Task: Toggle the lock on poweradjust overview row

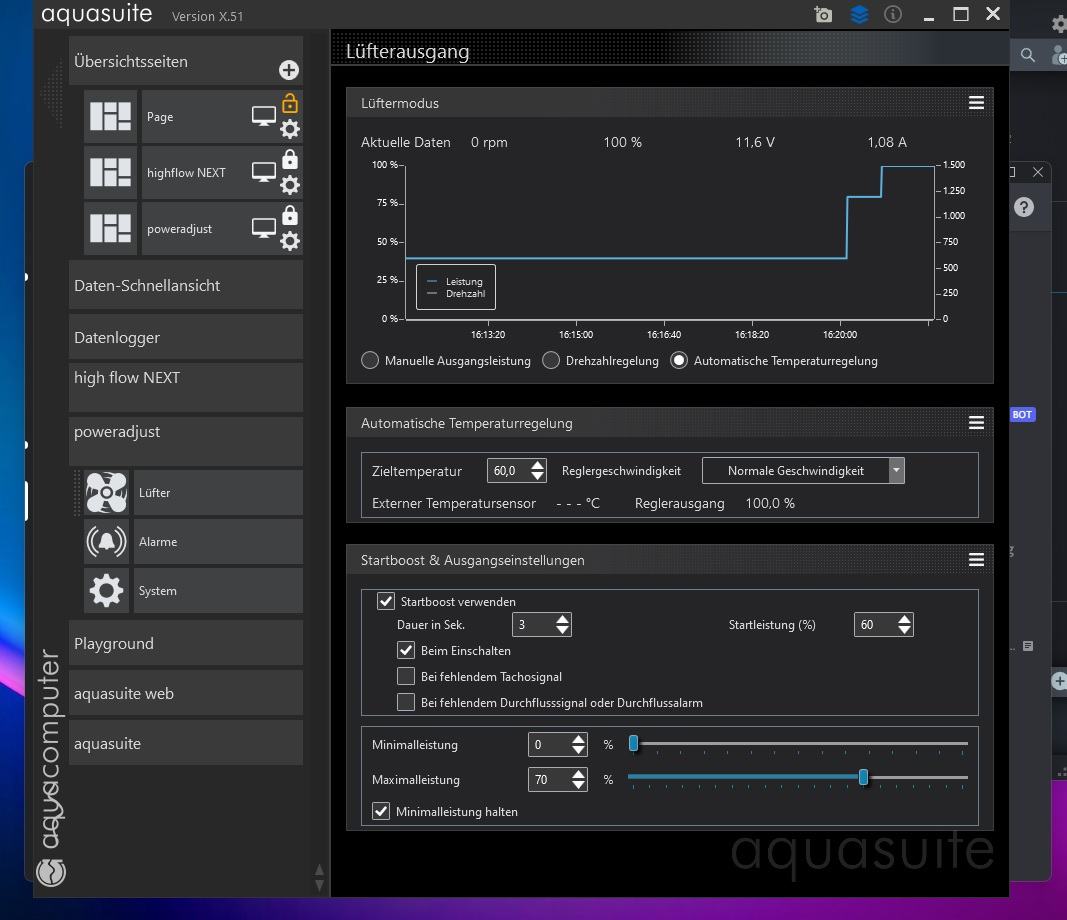Action: click(290, 214)
